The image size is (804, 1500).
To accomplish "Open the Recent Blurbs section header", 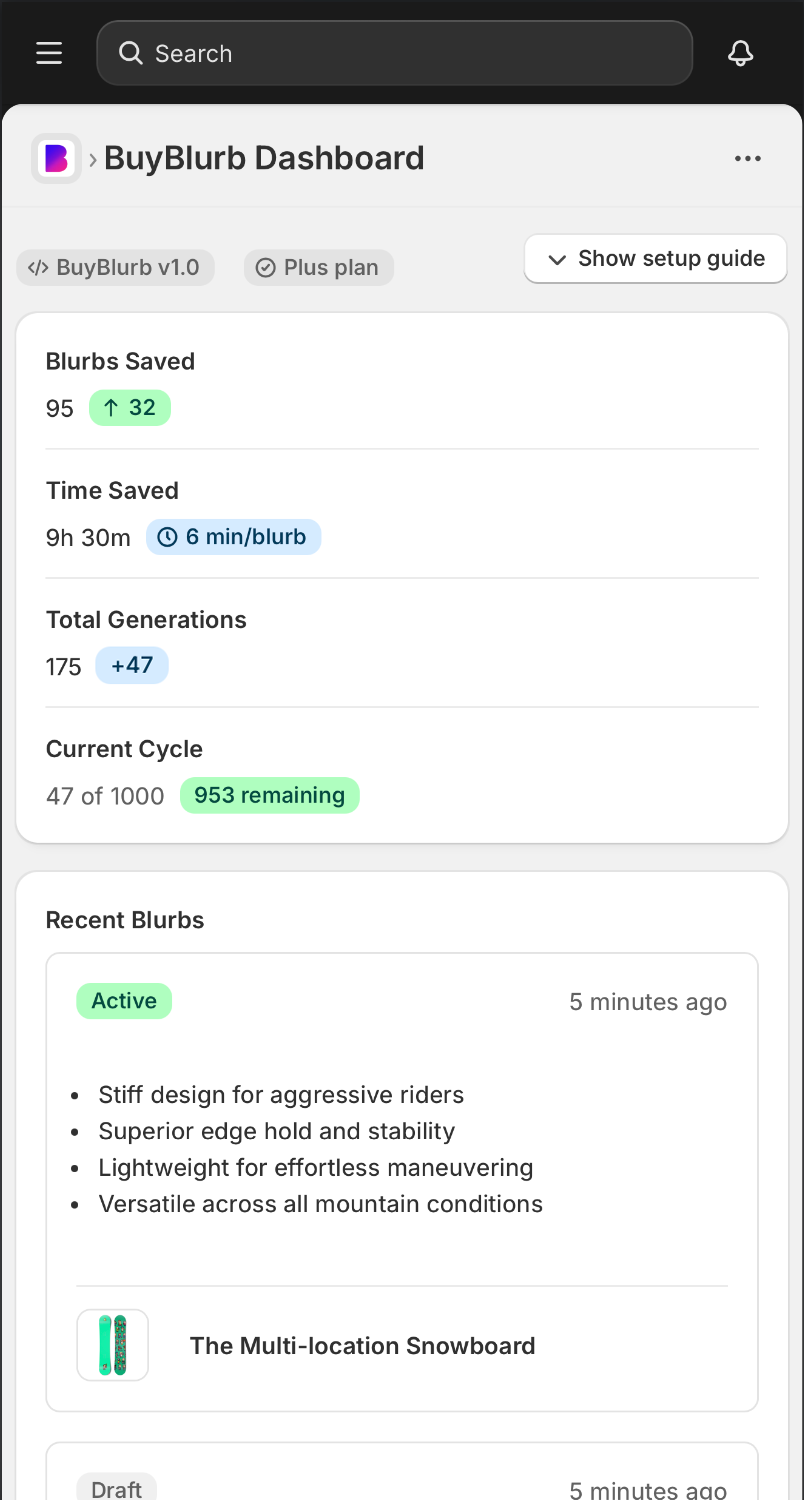I will [x=124, y=919].
